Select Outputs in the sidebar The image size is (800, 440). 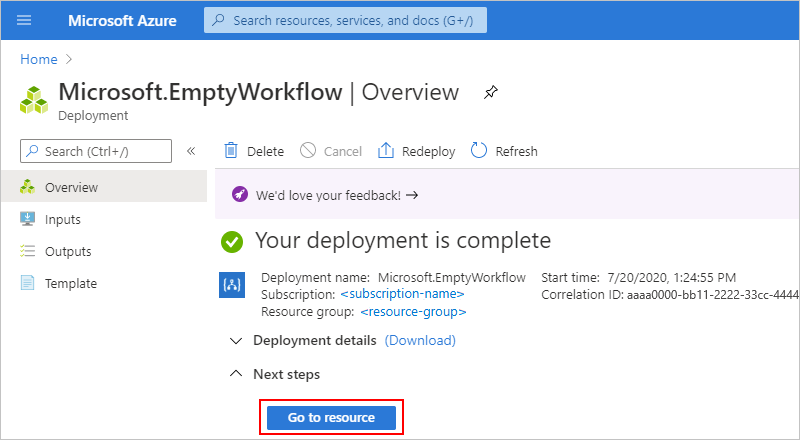coord(68,251)
